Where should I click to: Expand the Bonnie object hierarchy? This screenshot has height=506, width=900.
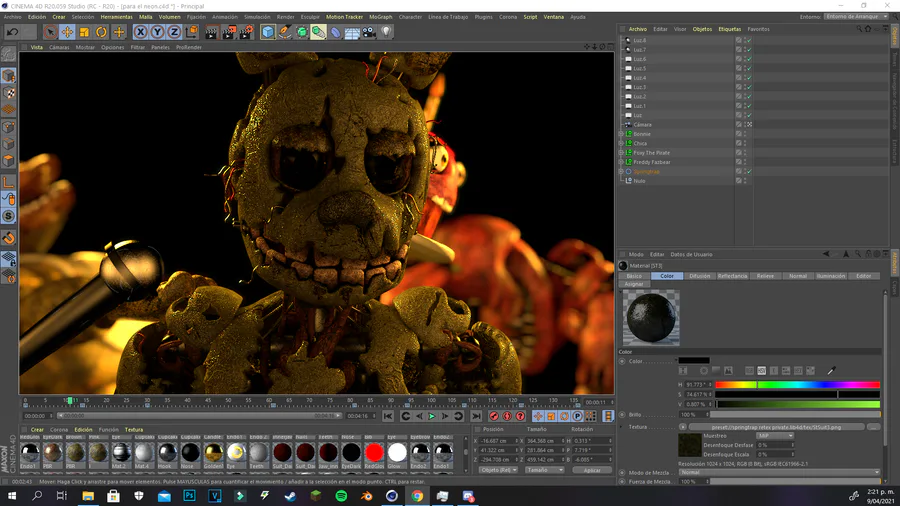[x=621, y=134]
